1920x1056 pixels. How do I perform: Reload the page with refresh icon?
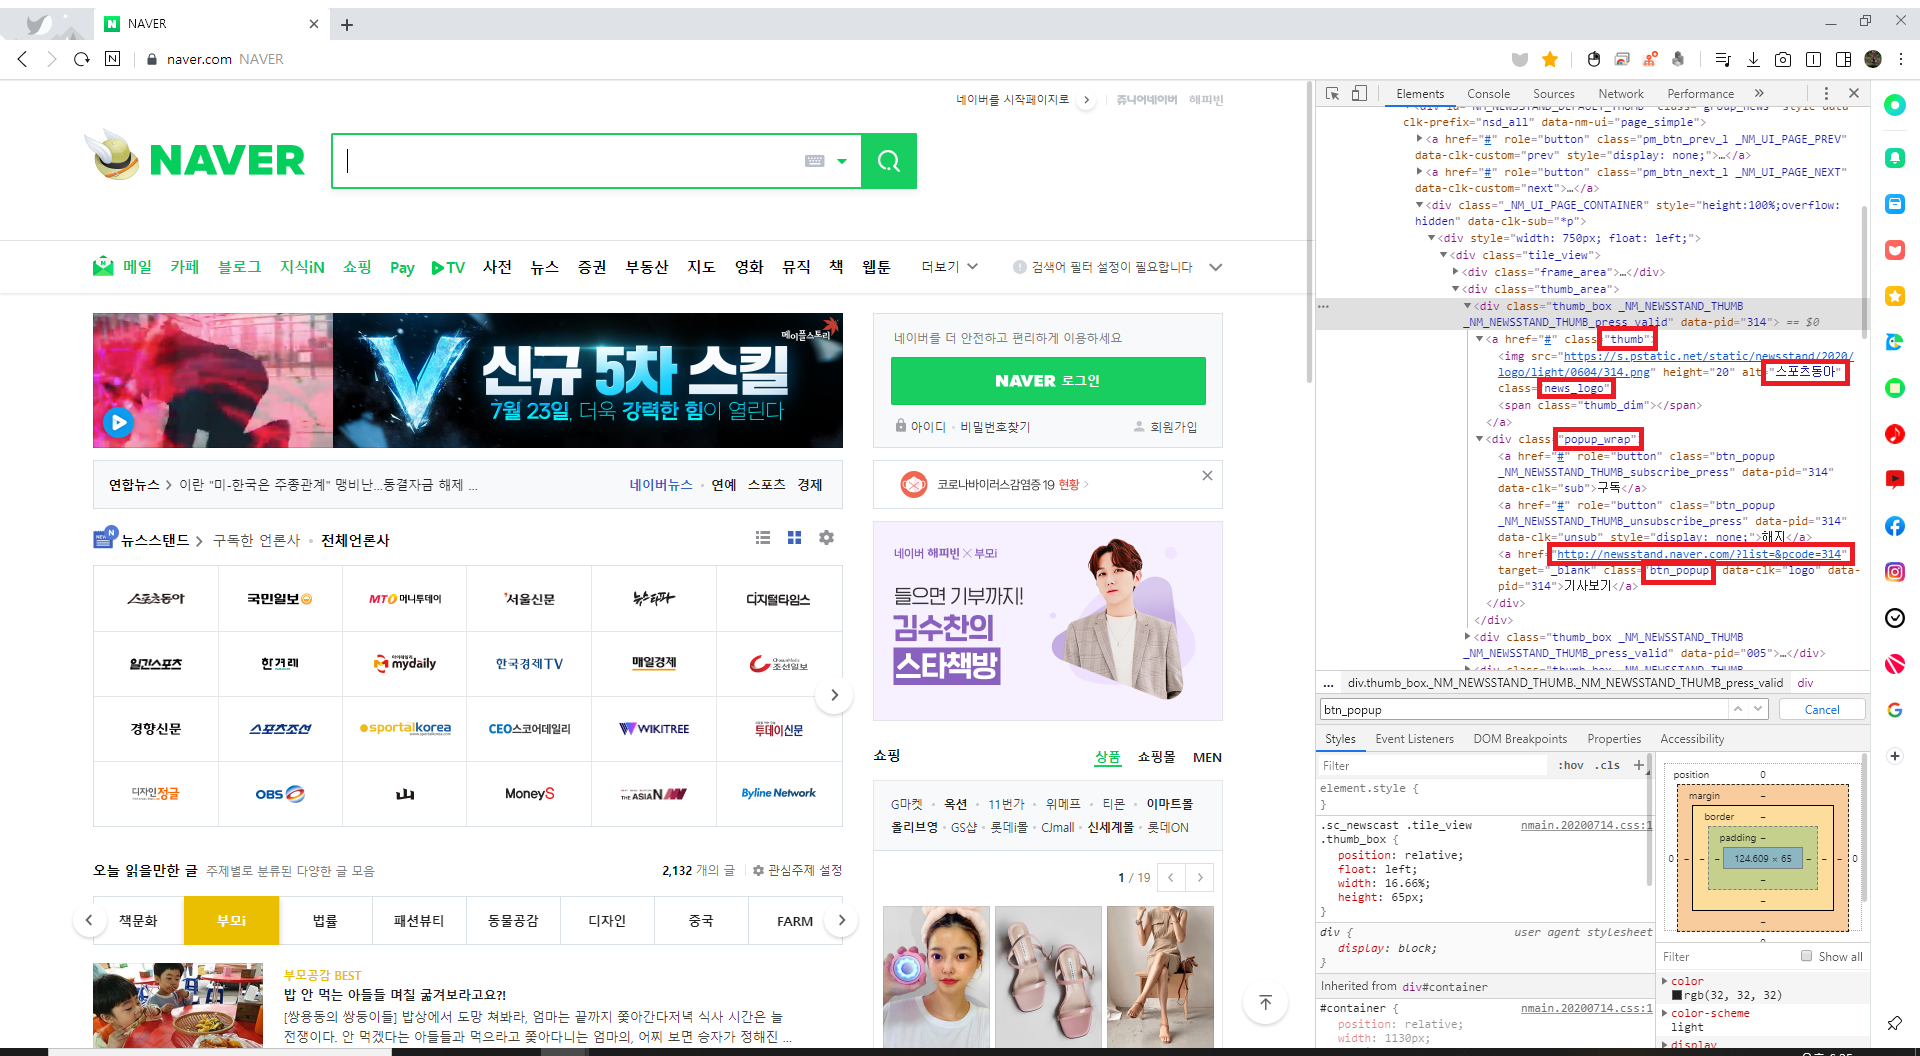point(82,59)
